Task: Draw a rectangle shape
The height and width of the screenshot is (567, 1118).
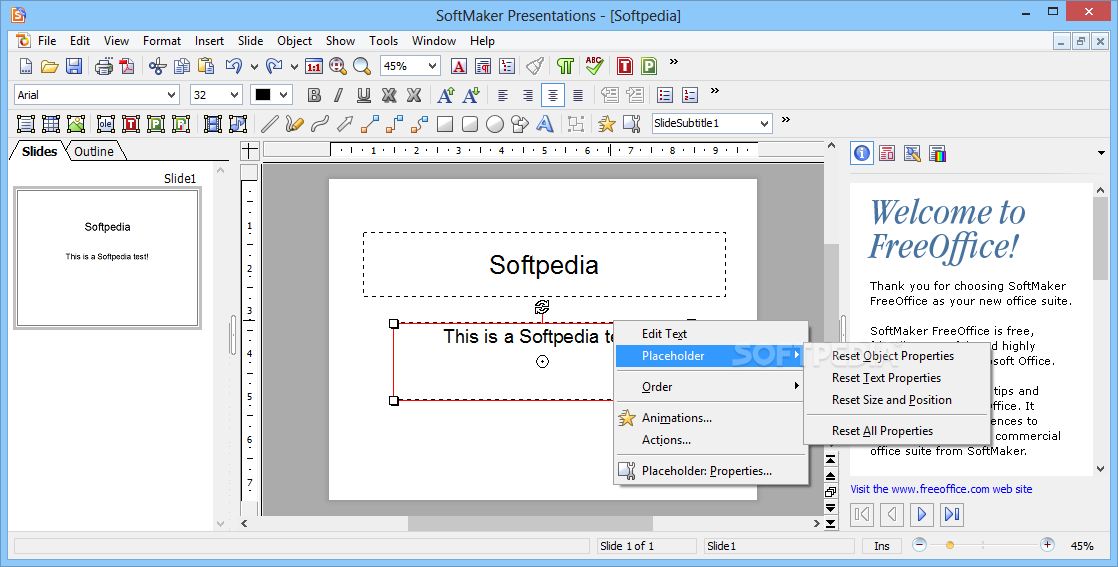Action: click(445, 123)
